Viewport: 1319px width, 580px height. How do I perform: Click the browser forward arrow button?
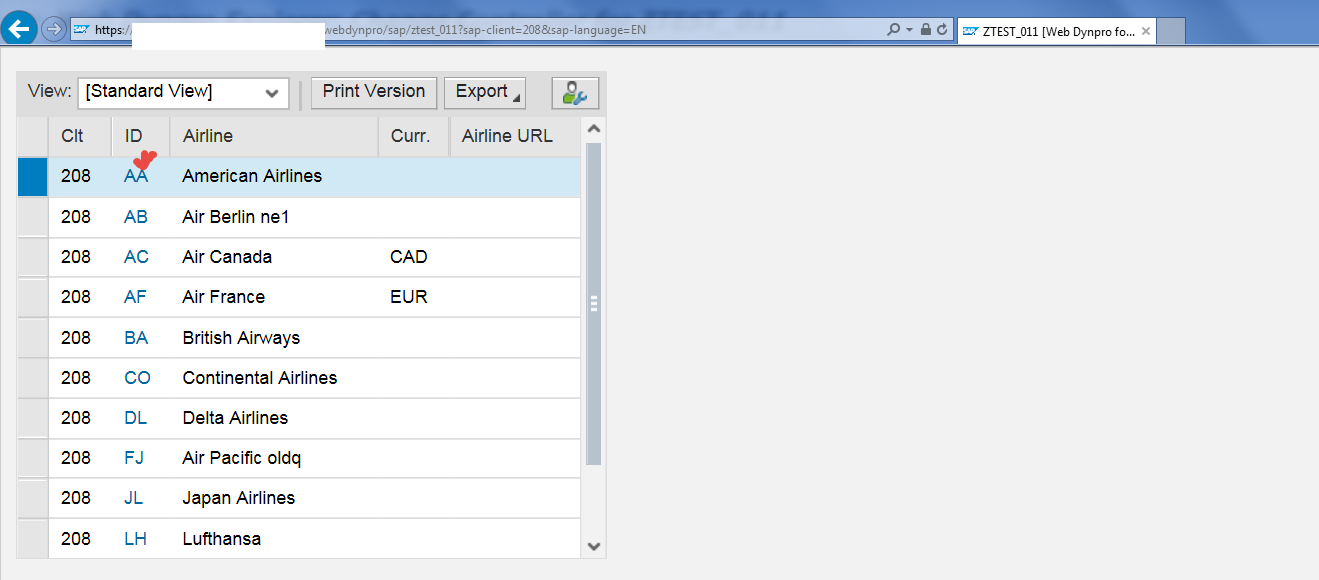point(54,29)
